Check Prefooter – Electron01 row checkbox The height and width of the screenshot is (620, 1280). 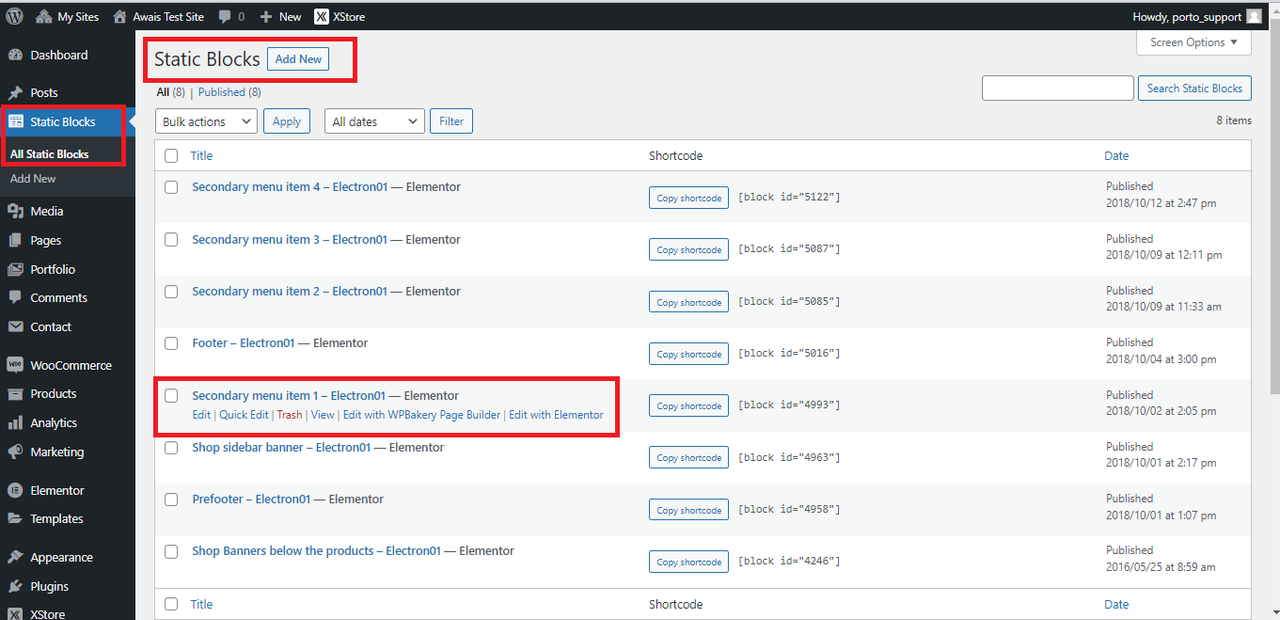[171, 500]
